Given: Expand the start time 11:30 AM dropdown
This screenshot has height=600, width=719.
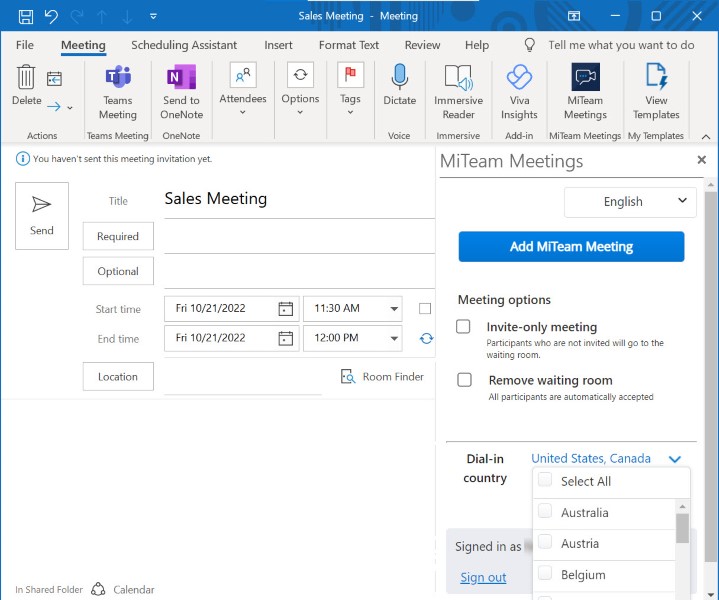Looking at the screenshot, I should [395, 309].
